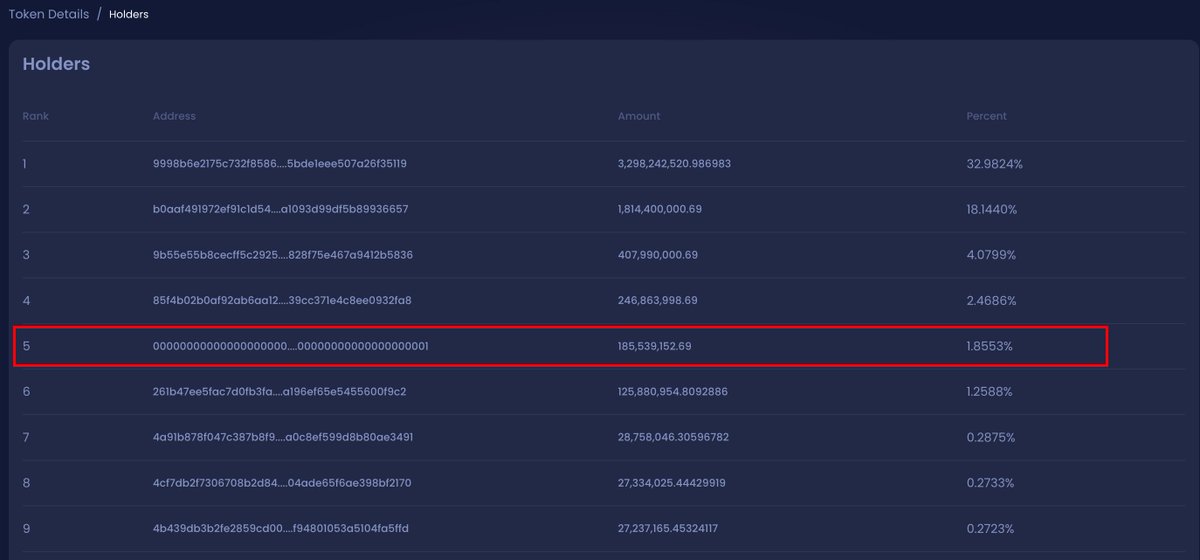Select amount 28,758,046.30596782
Screen dimensions: 1200x560
click(673, 437)
